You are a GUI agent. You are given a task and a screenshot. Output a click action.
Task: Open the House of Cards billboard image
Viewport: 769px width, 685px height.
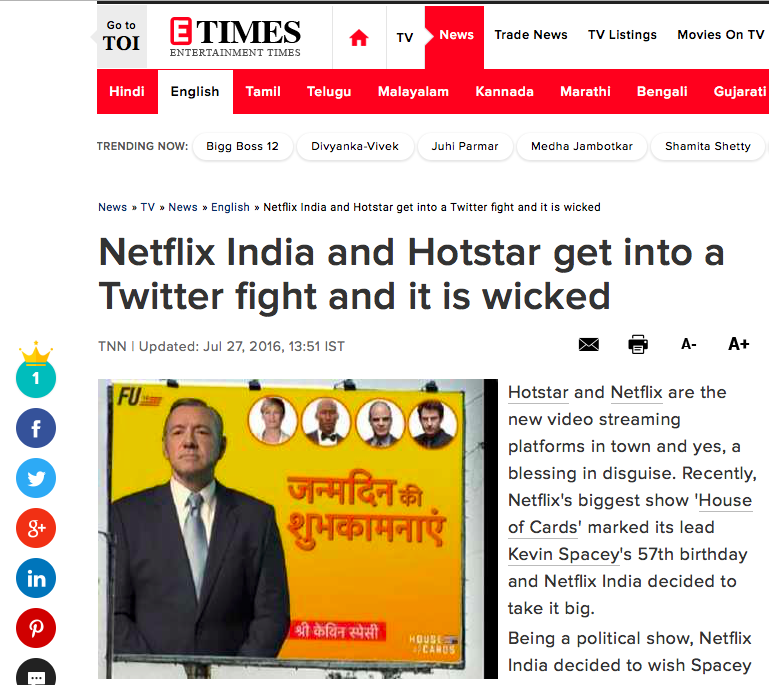(x=298, y=529)
